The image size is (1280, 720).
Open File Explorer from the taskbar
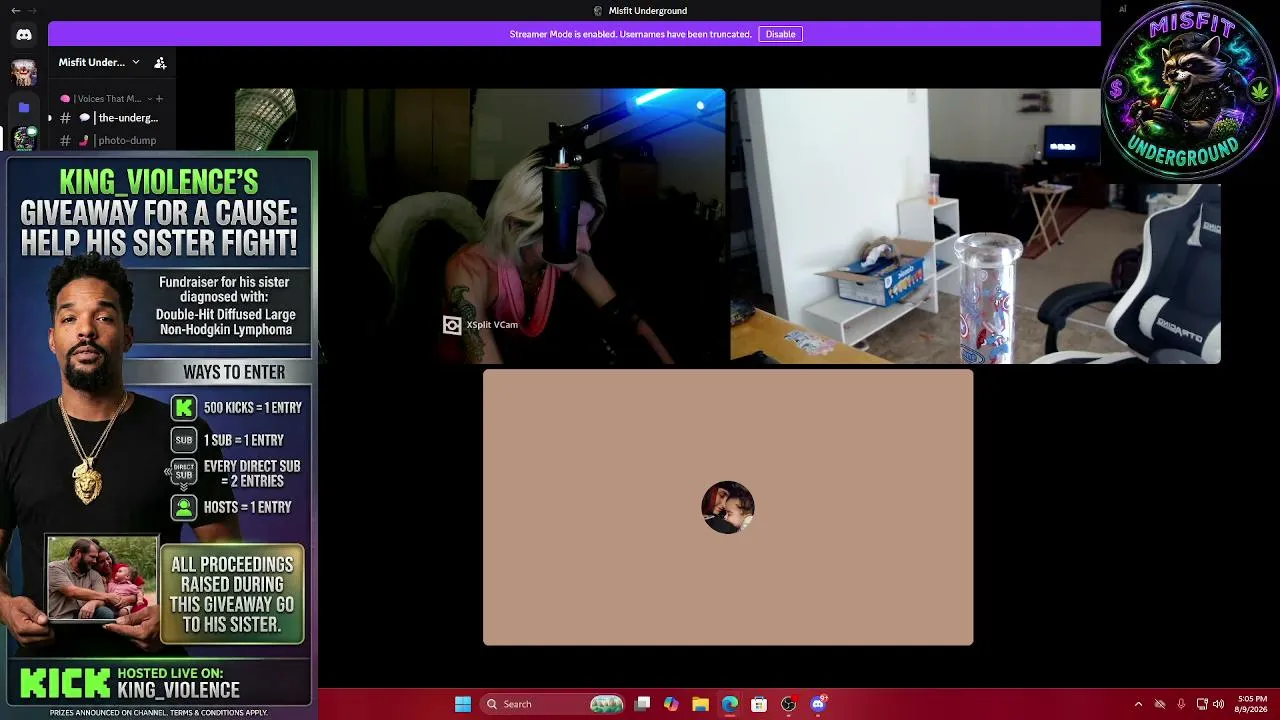[700, 704]
